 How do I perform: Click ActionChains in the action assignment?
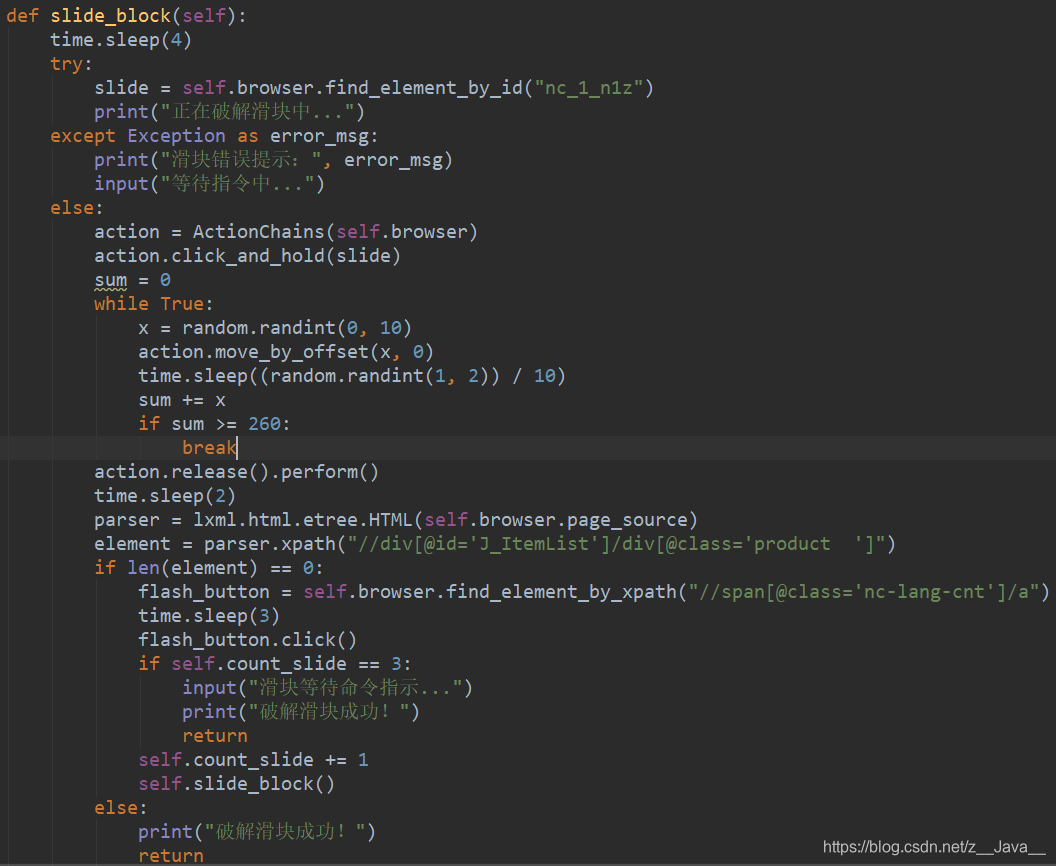(259, 232)
